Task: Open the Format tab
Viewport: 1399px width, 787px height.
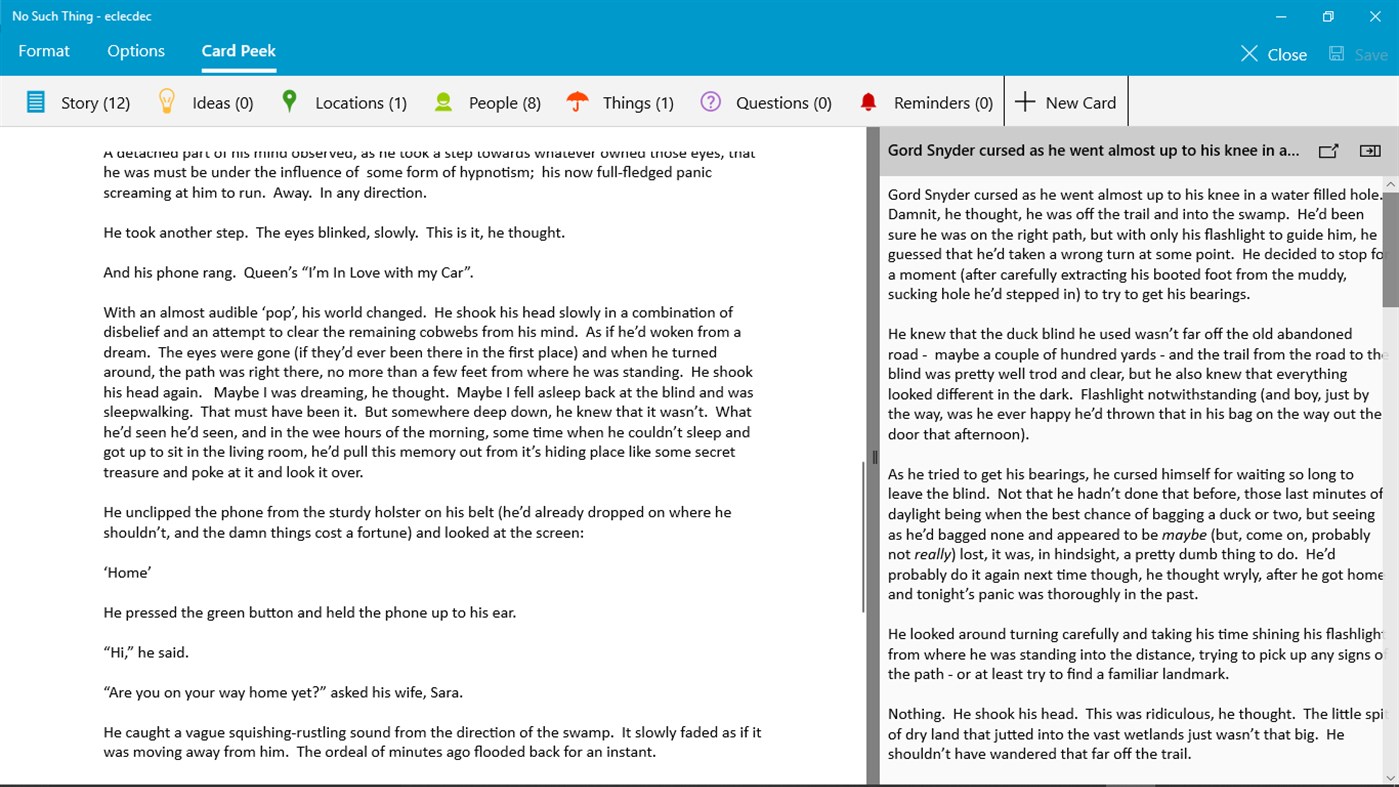Action: (x=44, y=51)
